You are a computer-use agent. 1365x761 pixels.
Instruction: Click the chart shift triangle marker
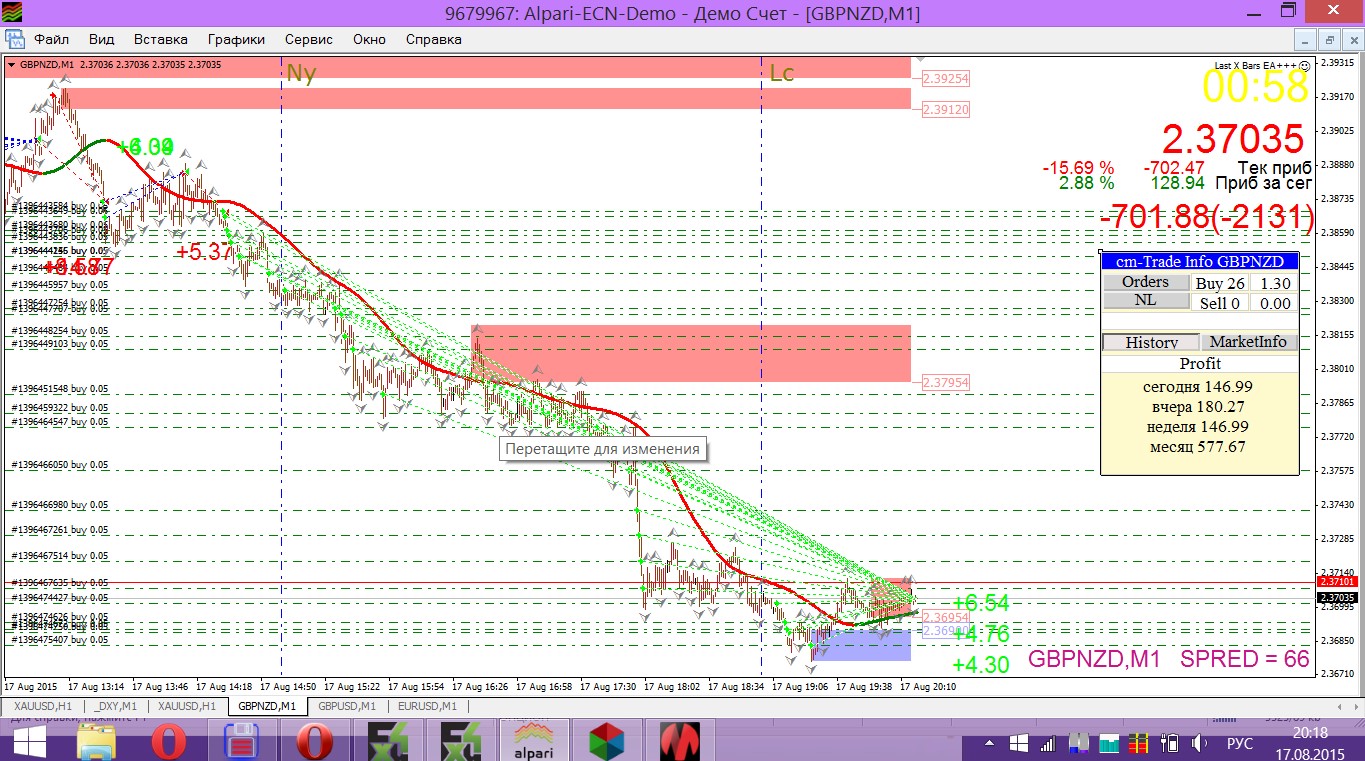919,61
